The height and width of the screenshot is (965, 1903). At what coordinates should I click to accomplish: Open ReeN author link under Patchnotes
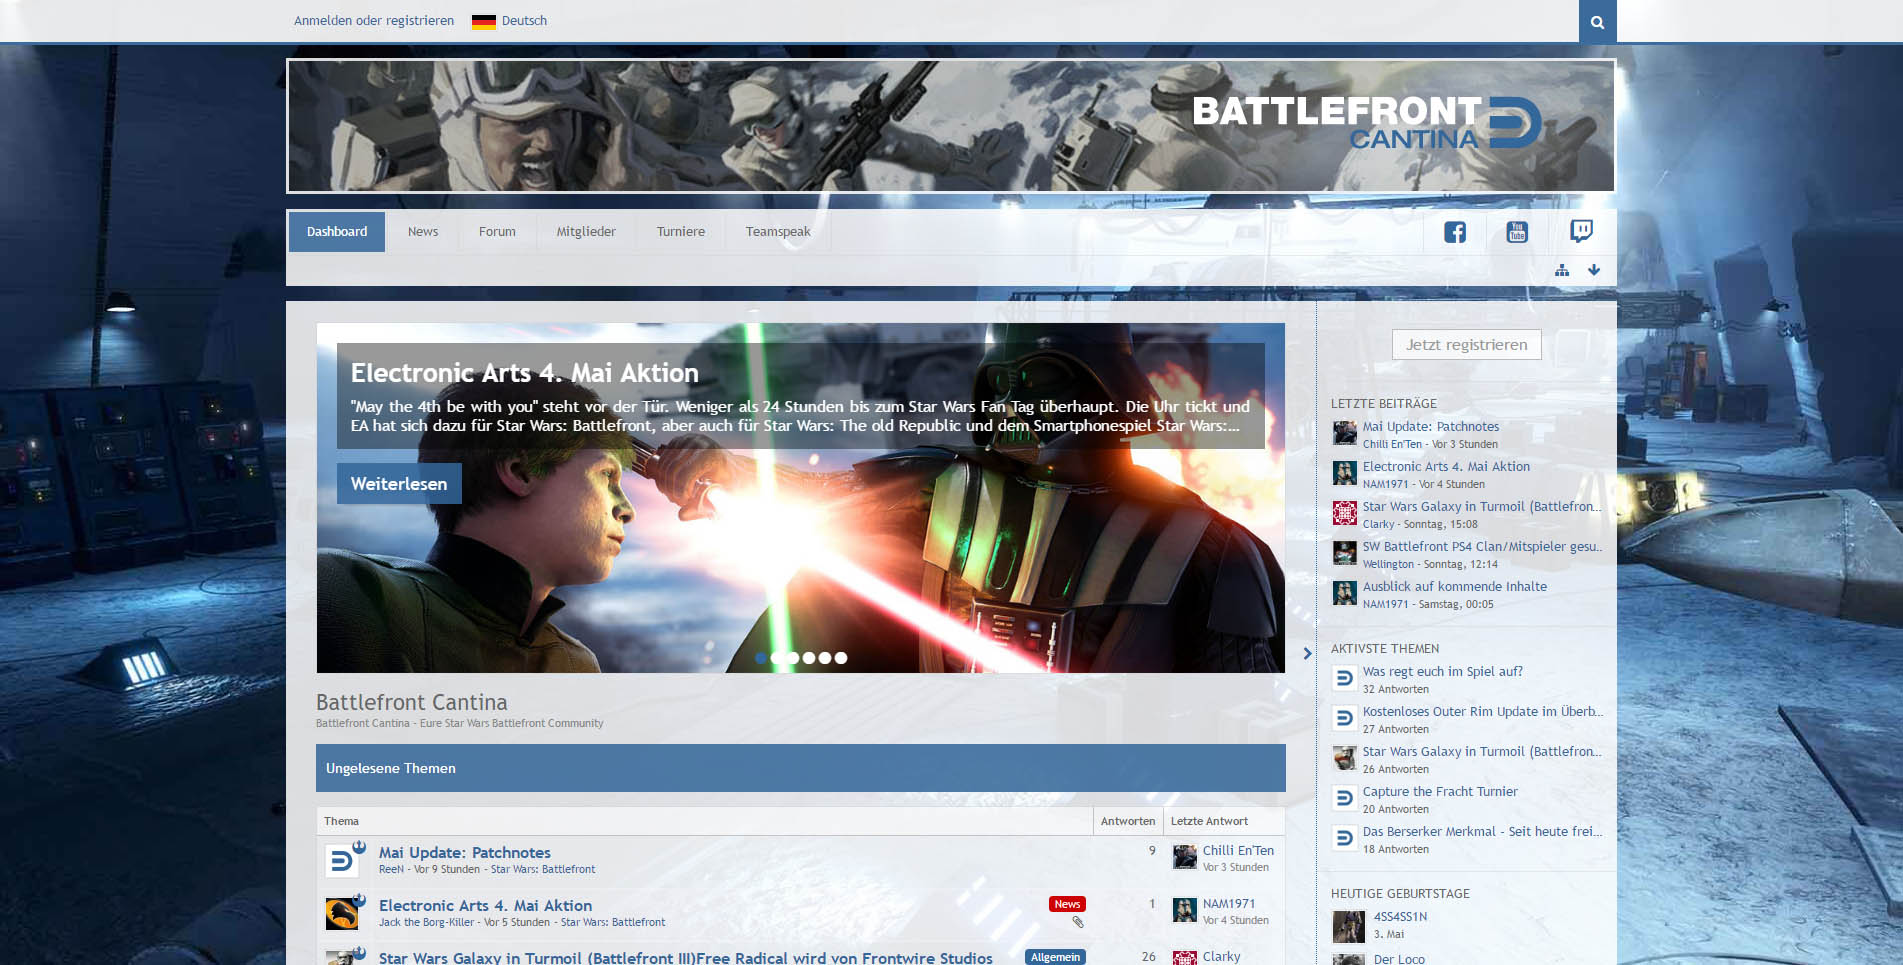pyautogui.click(x=391, y=870)
